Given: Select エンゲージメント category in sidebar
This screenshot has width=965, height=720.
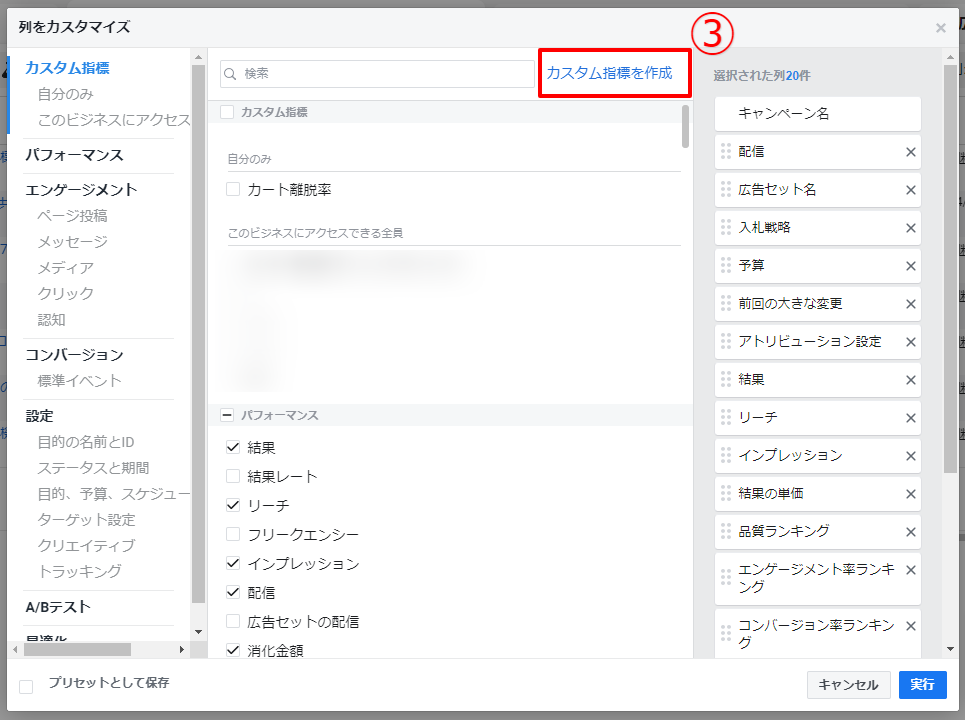Looking at the screenshot, I should 81,190.
